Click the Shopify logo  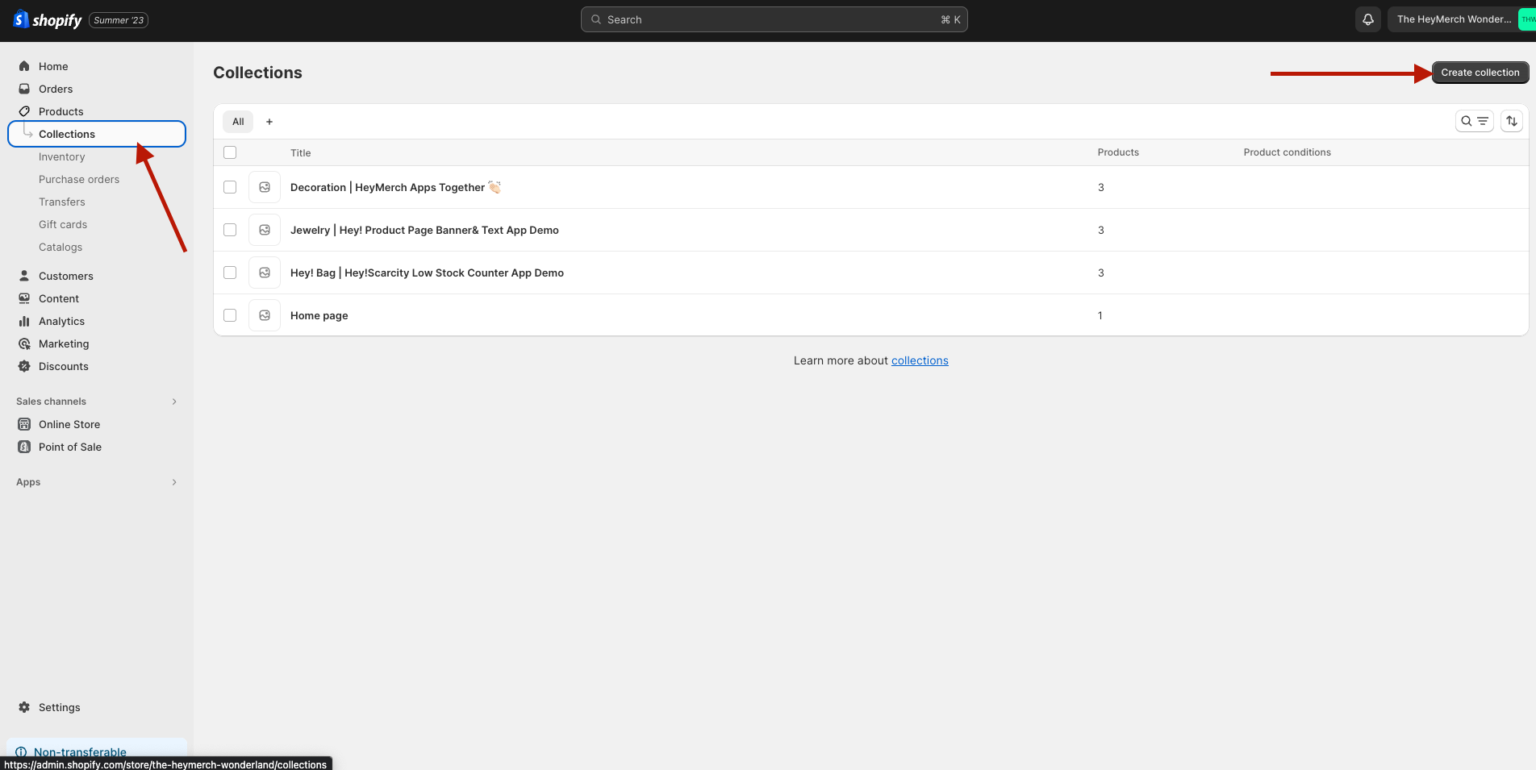click(x=47, y=19)
